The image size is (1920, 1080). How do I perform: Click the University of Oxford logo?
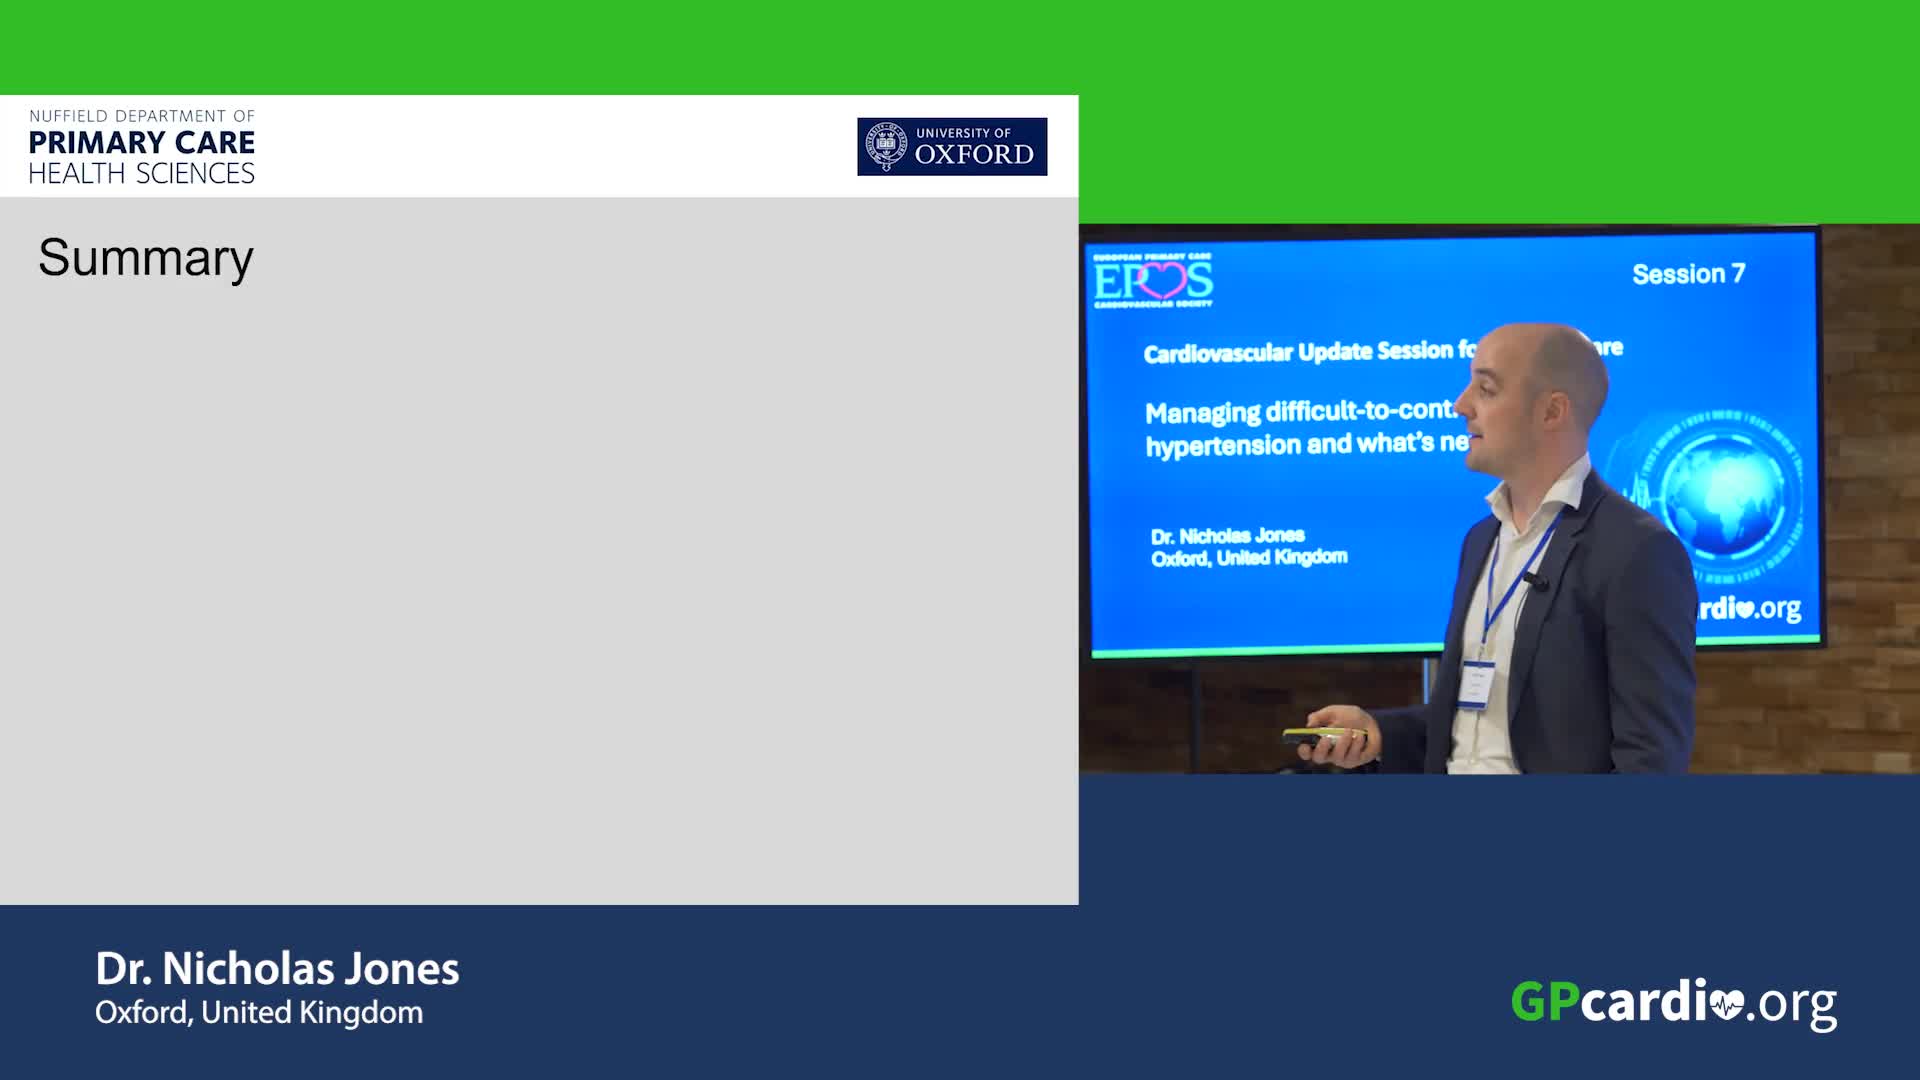tap(951, 147)
